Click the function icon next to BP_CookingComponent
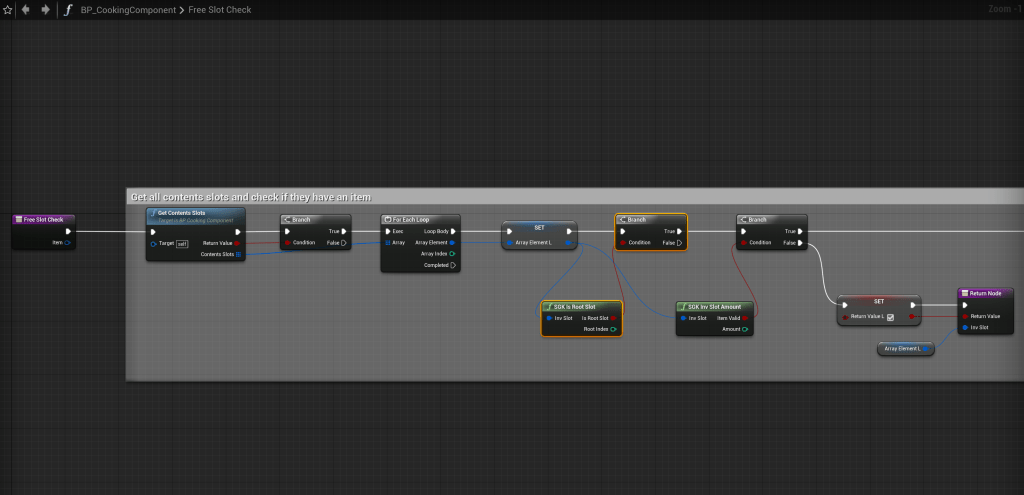 (68, 10)
